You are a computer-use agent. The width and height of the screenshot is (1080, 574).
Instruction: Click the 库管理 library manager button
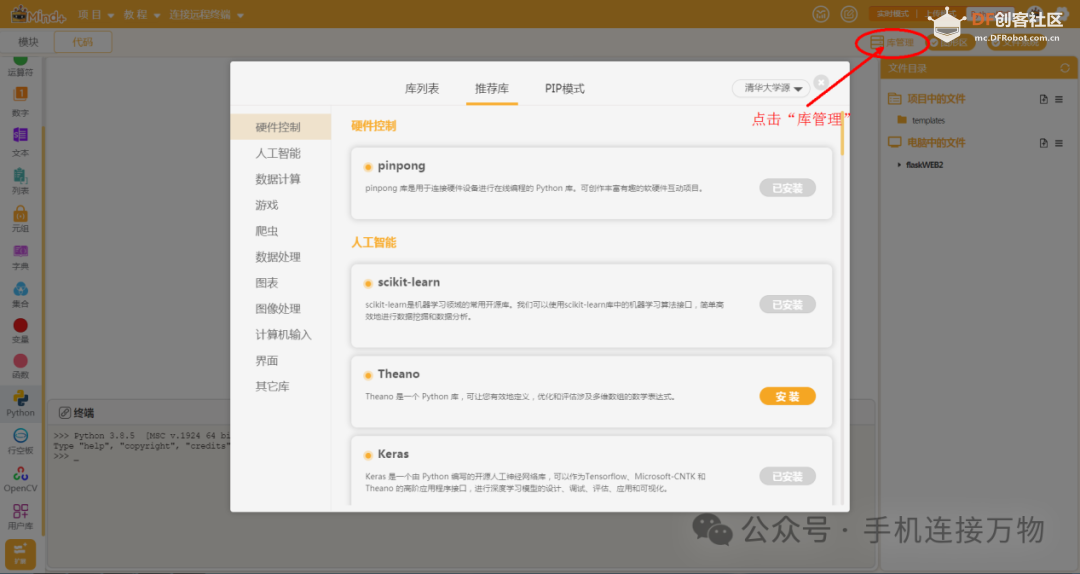(x=892, y=43)
